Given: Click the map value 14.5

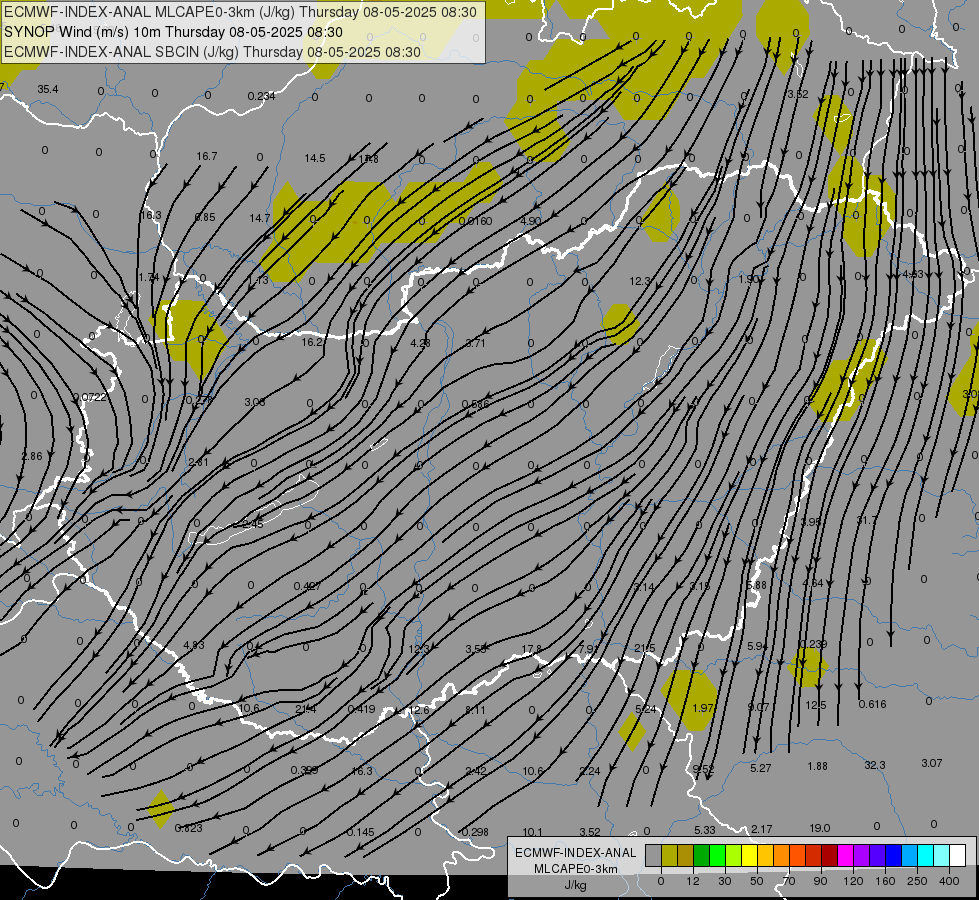Looking at the screenshot, I should pyautogui.click(x=315, y=158).
